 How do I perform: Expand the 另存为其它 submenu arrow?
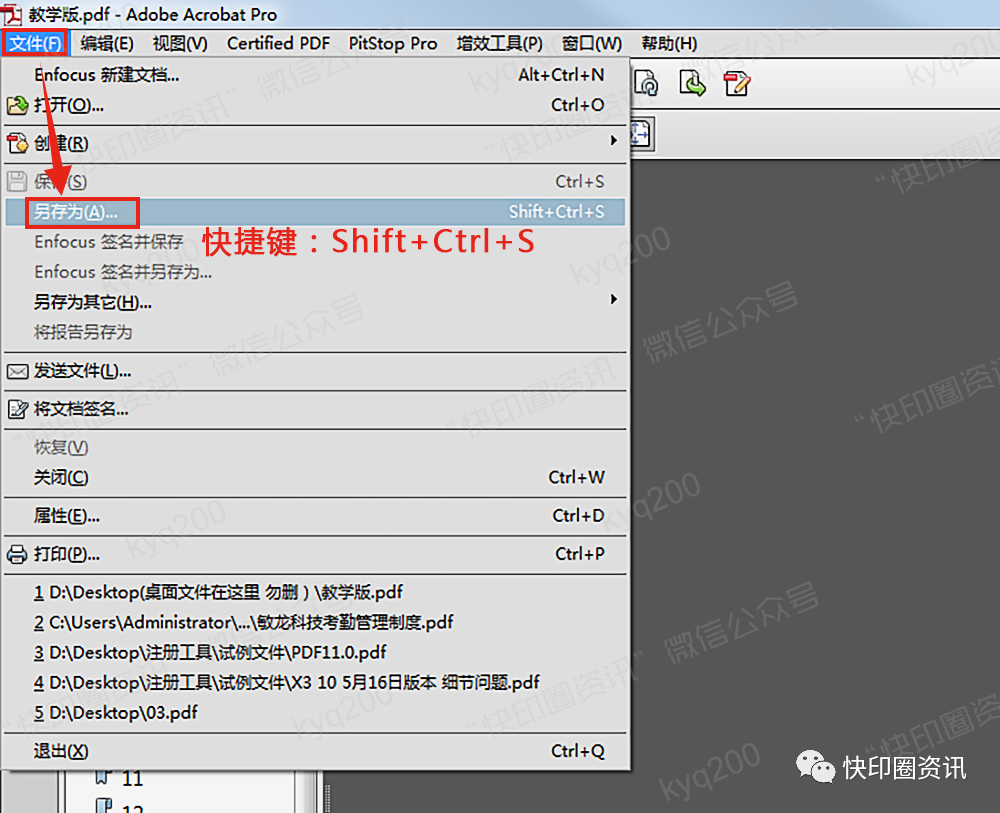[614, 299]
